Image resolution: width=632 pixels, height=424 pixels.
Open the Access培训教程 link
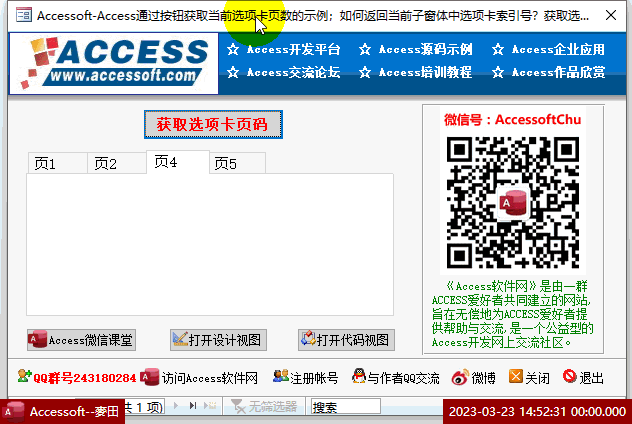[426, 73]
